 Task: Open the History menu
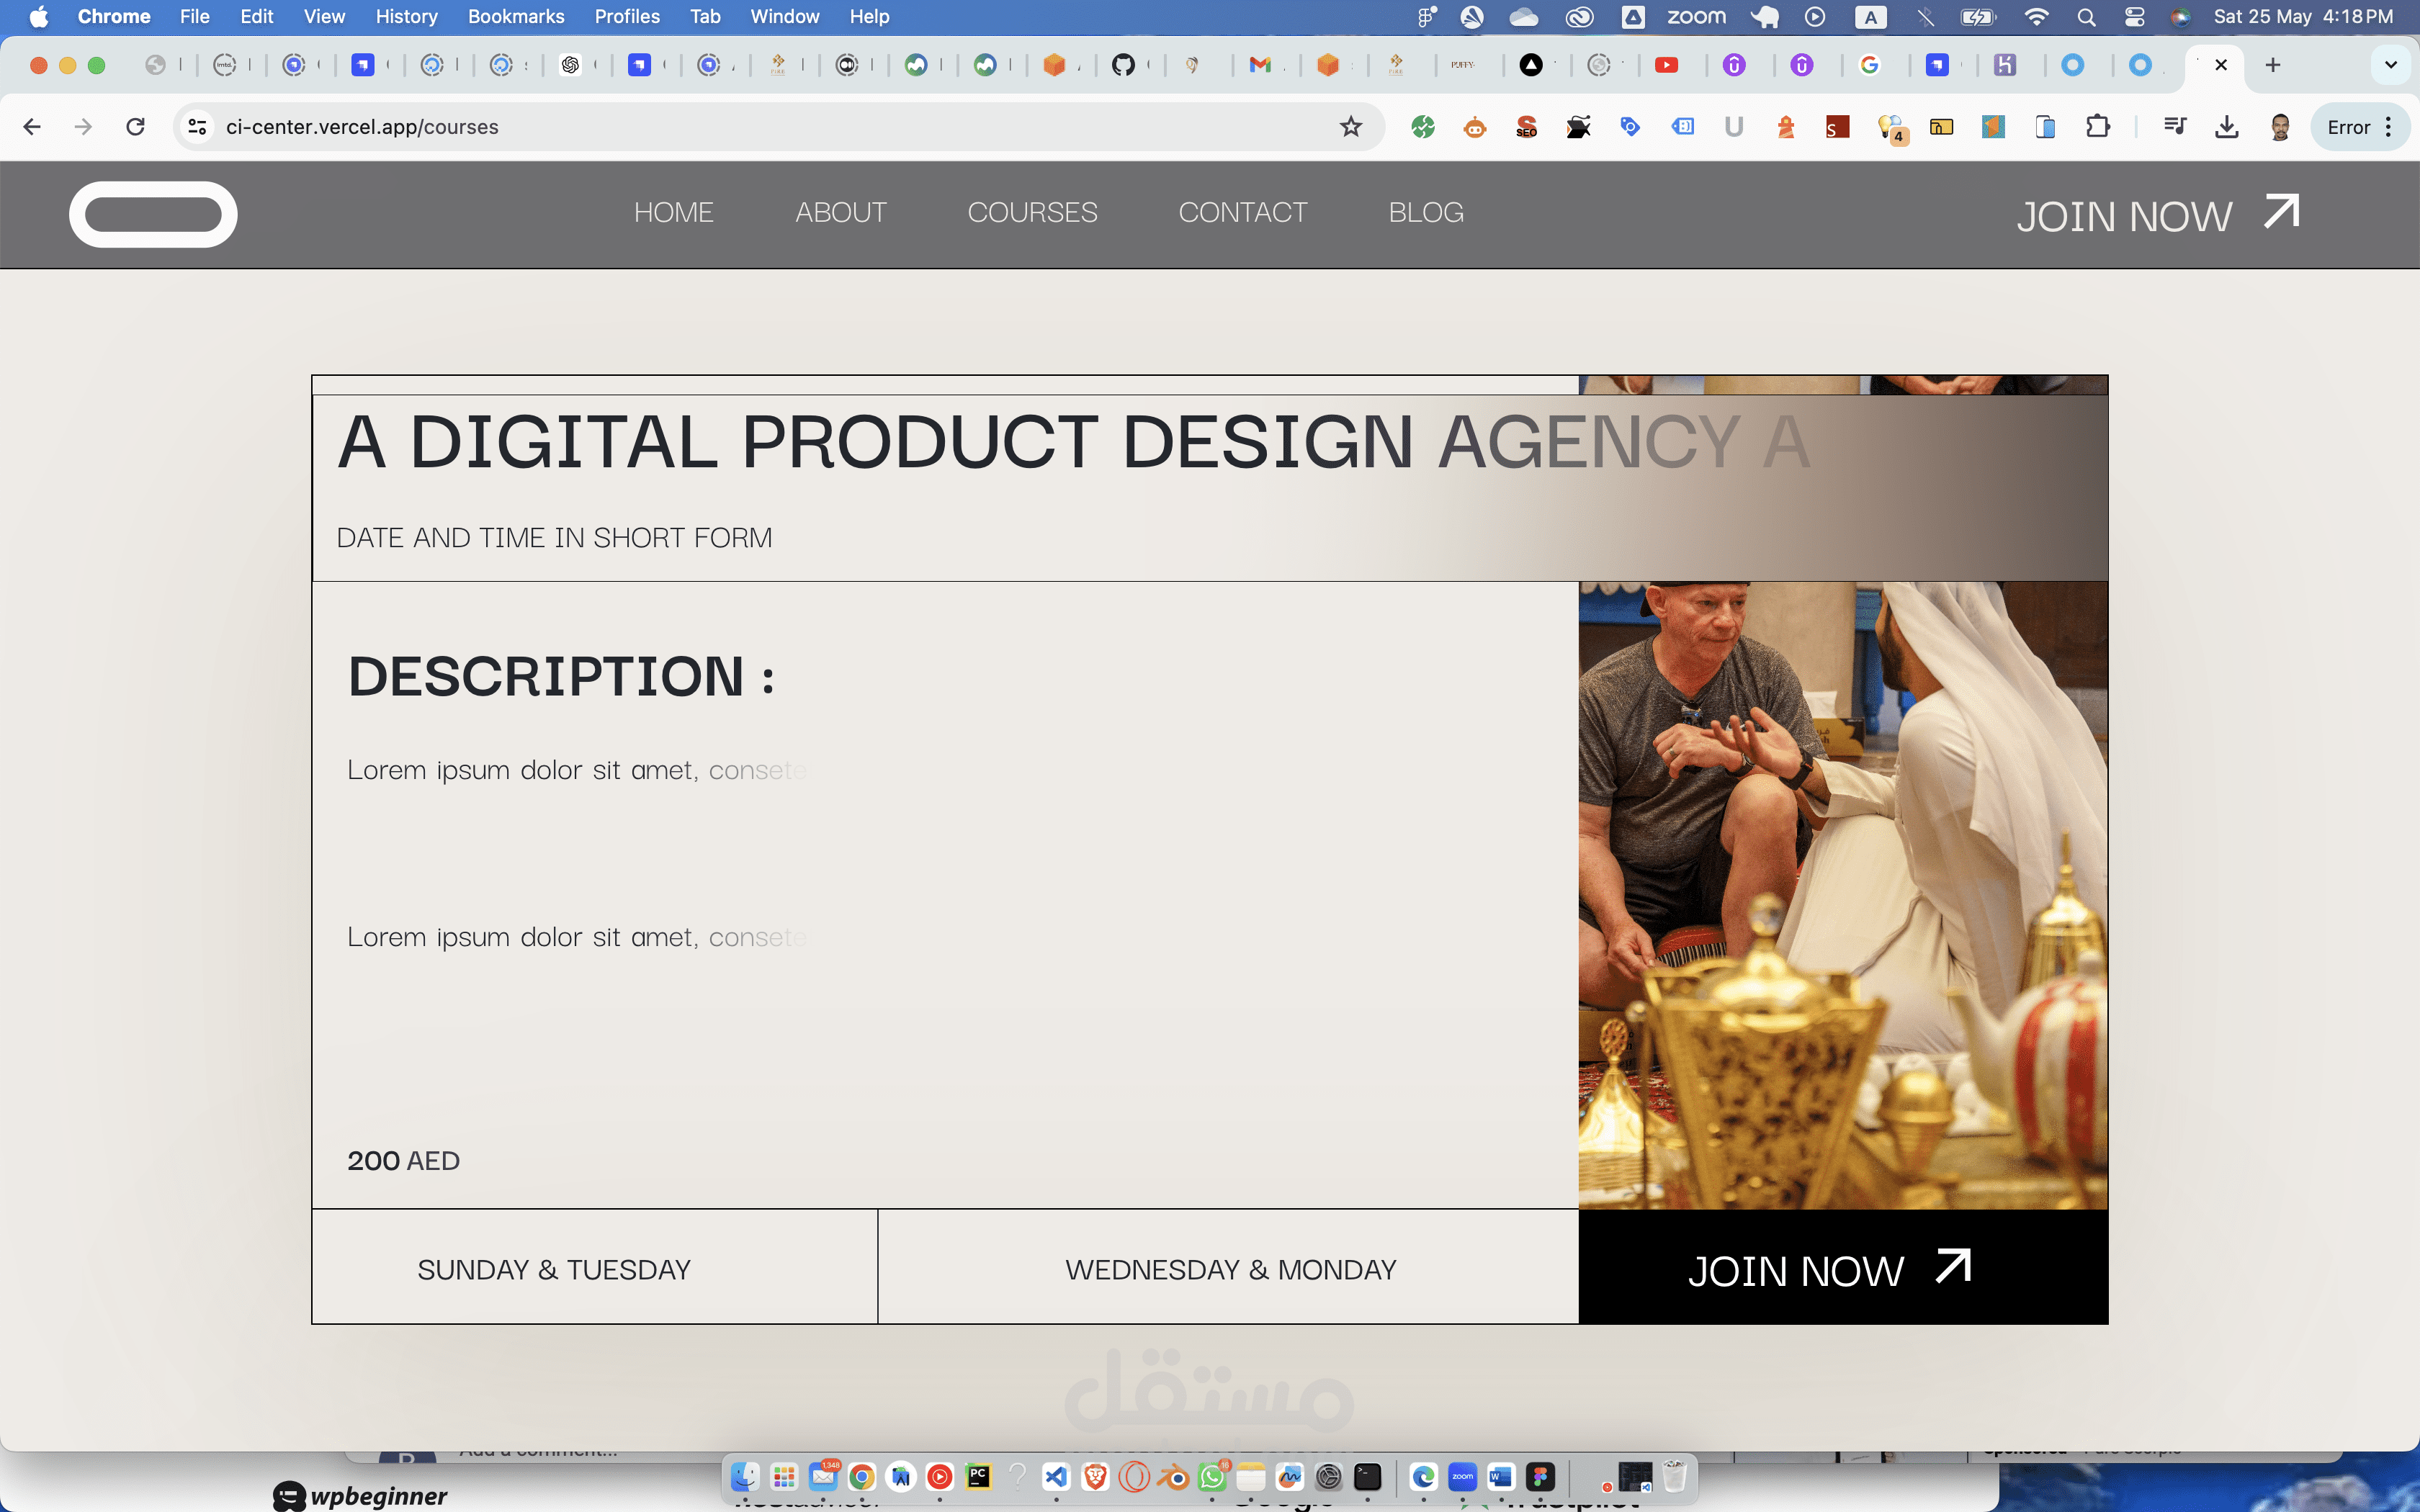(x=406, y=17)
